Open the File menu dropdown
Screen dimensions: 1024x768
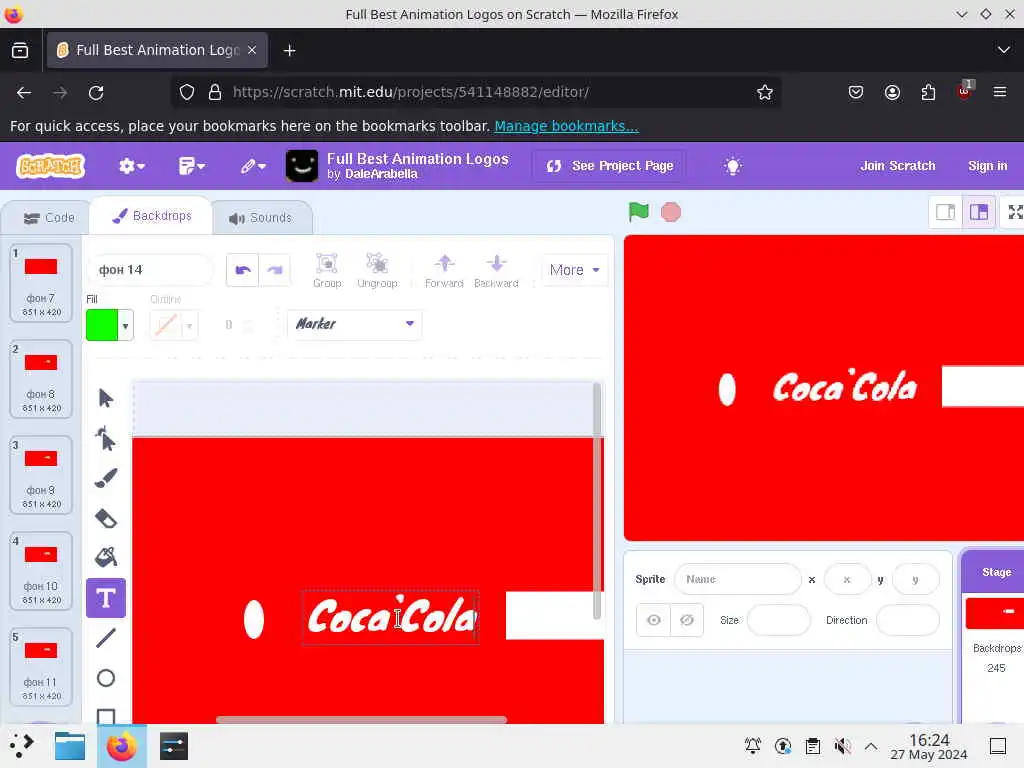click(x=191, y=166)
